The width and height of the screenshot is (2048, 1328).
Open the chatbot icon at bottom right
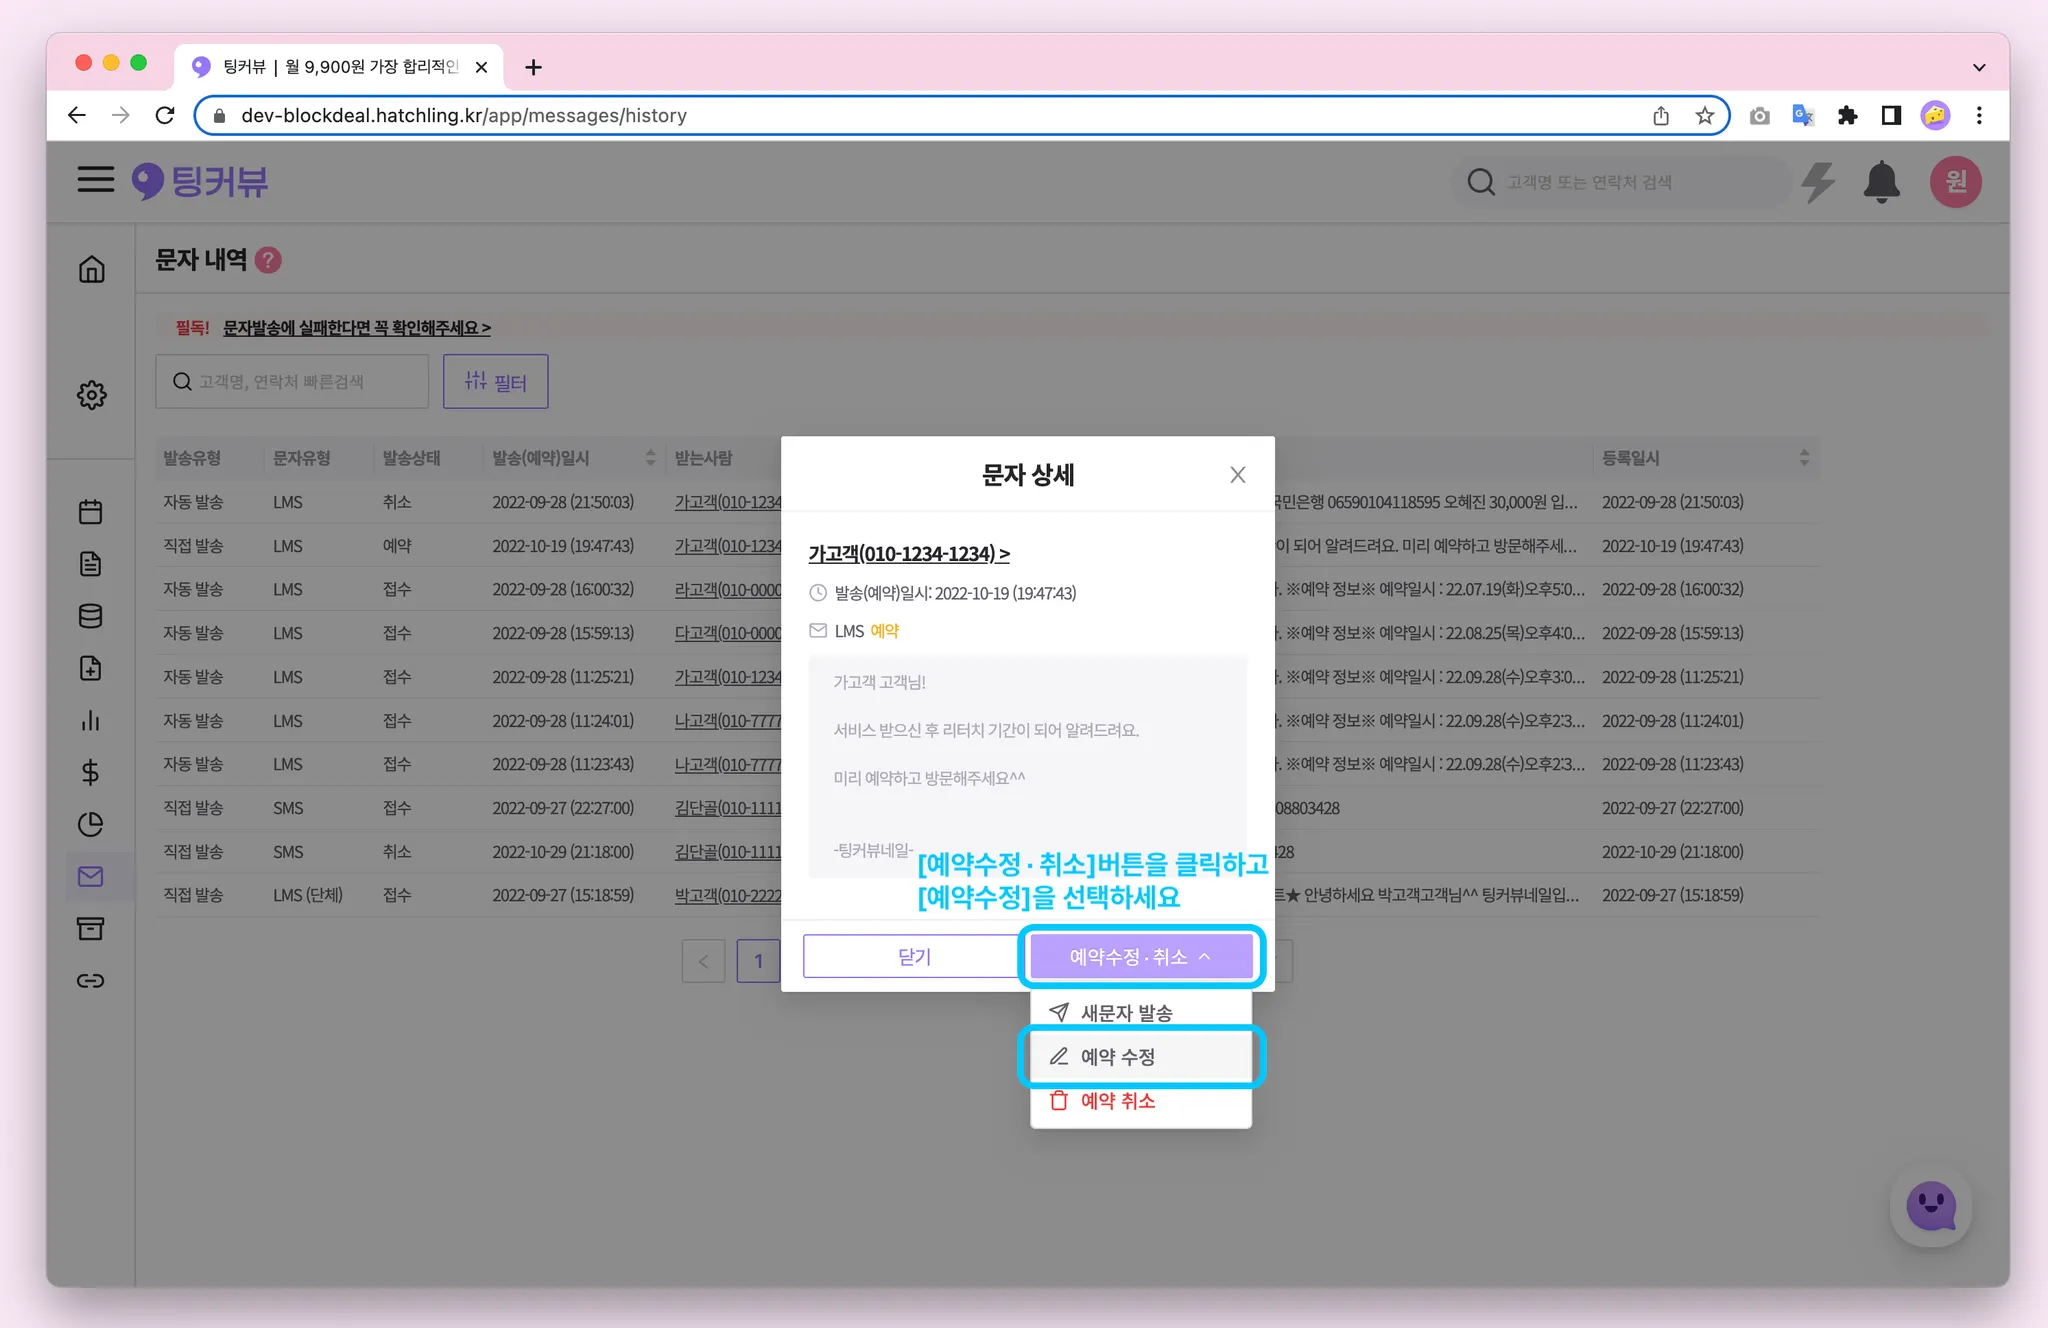point(1930,1207)
